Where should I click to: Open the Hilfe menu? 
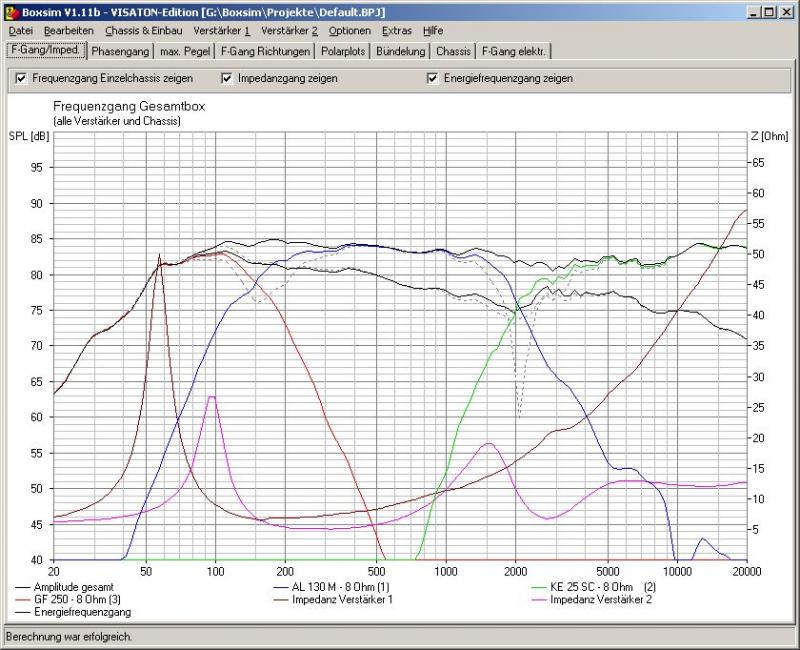(x=433, y=31)
